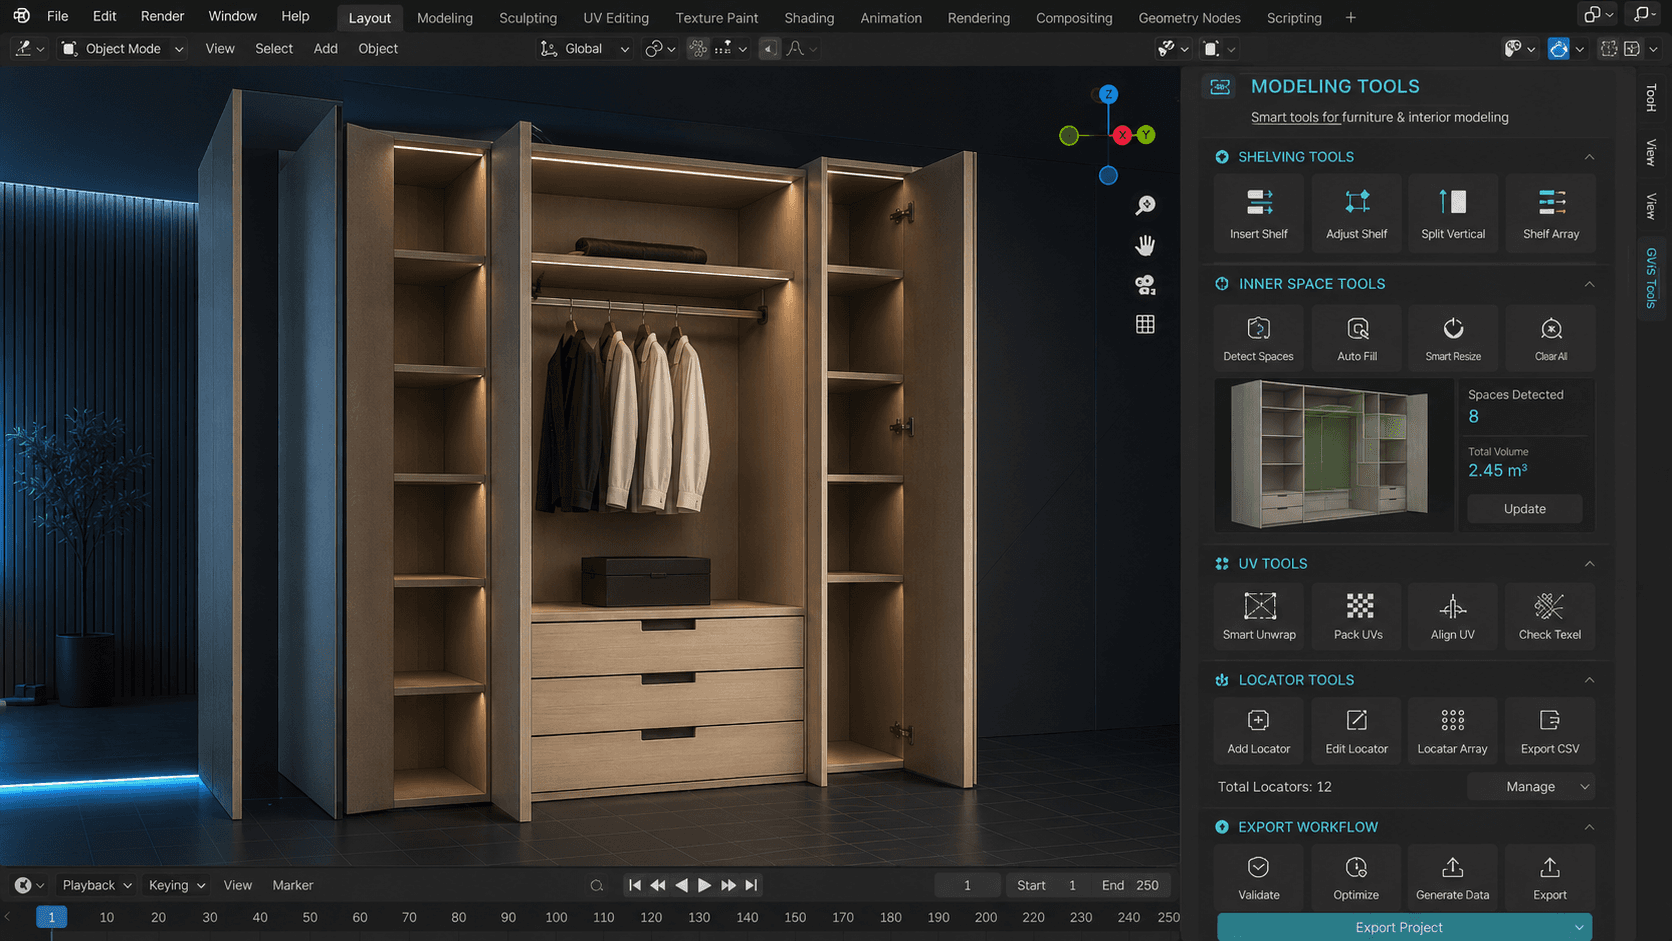
Task: Click the pan hand viewport icon
Action: pos(1145,245)
